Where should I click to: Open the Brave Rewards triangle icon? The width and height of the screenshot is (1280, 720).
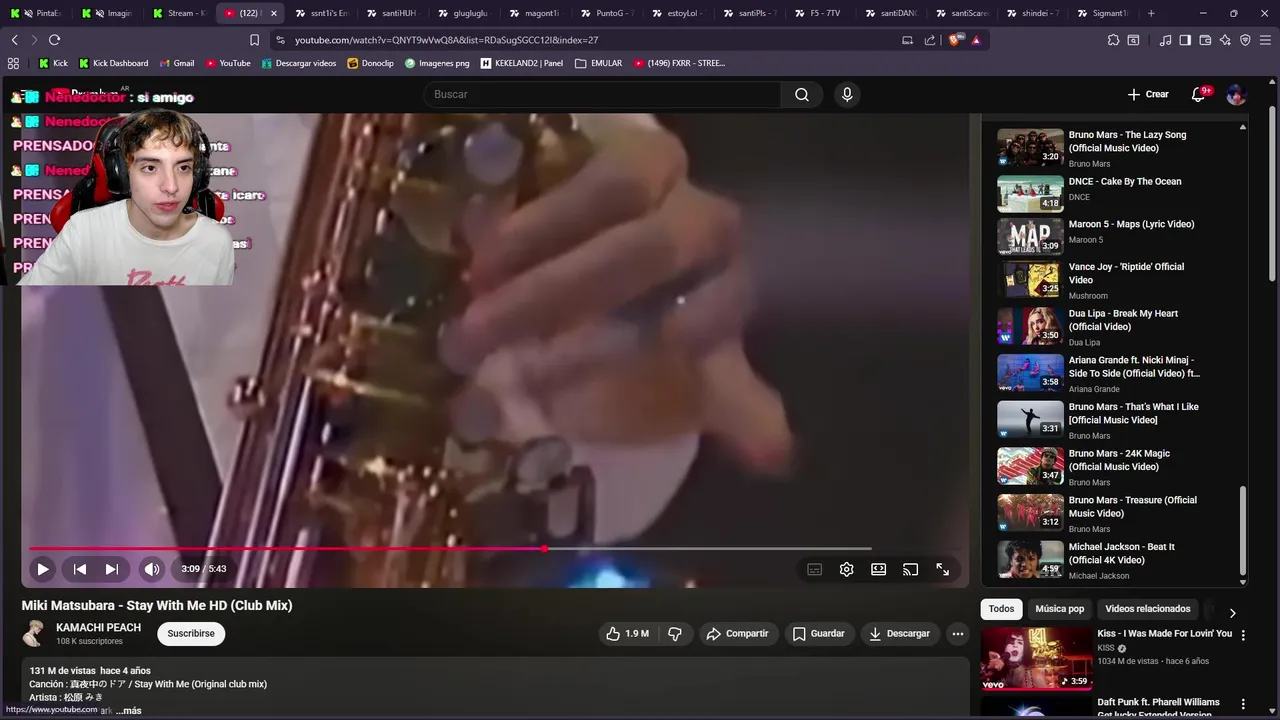tap(976, 40)
